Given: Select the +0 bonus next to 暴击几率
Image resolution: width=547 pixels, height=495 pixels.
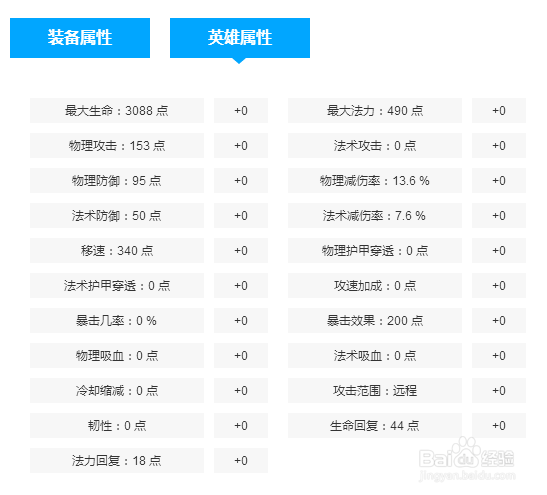Looking at the screenshot, I should click(241, 321).
